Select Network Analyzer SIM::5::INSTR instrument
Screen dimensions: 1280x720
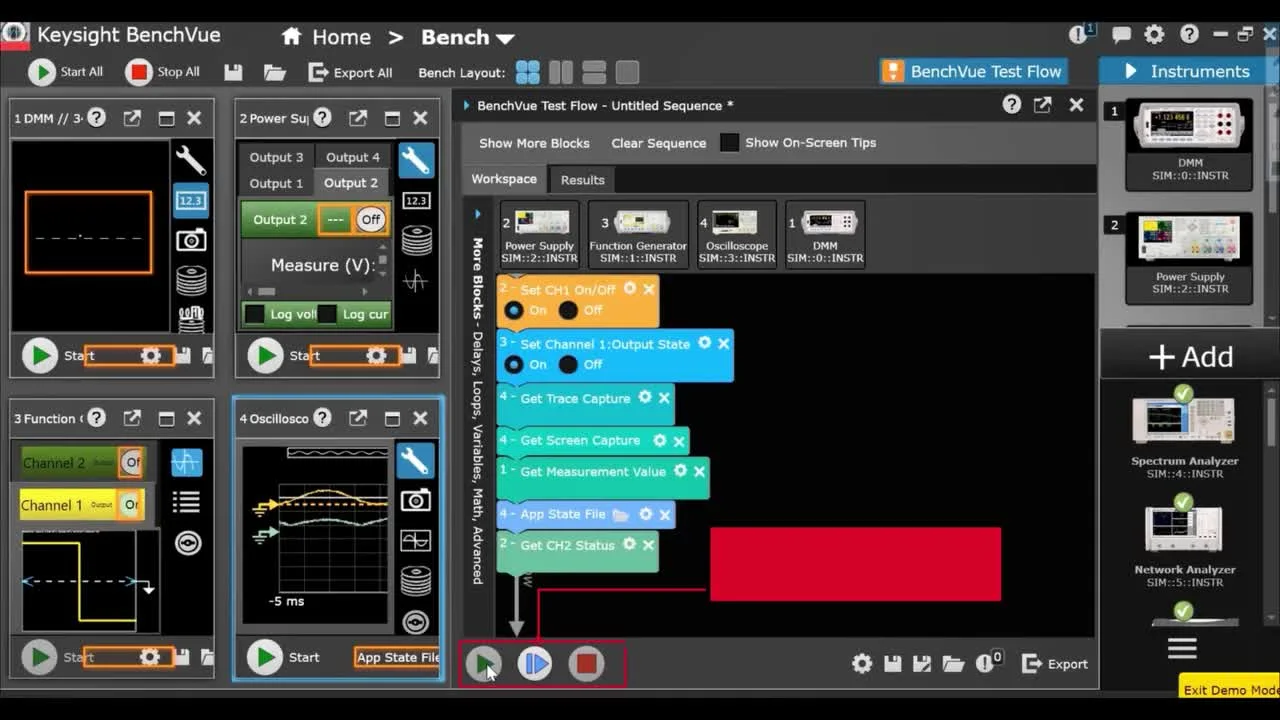tap(1184, 541)
